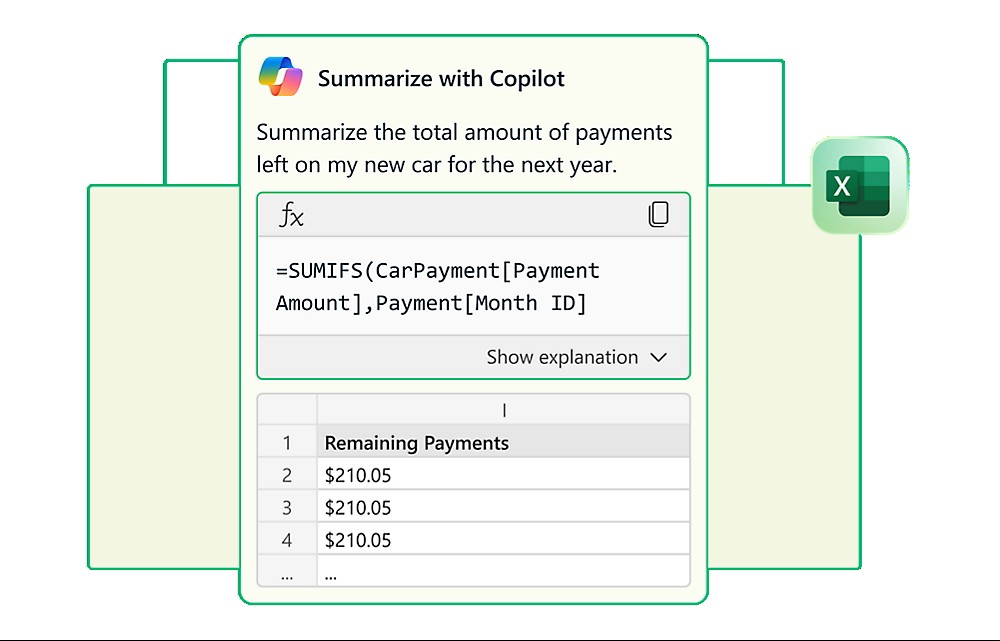Copy the formula with the clipboard icon
1000x641 pixels.
[658, 214]
